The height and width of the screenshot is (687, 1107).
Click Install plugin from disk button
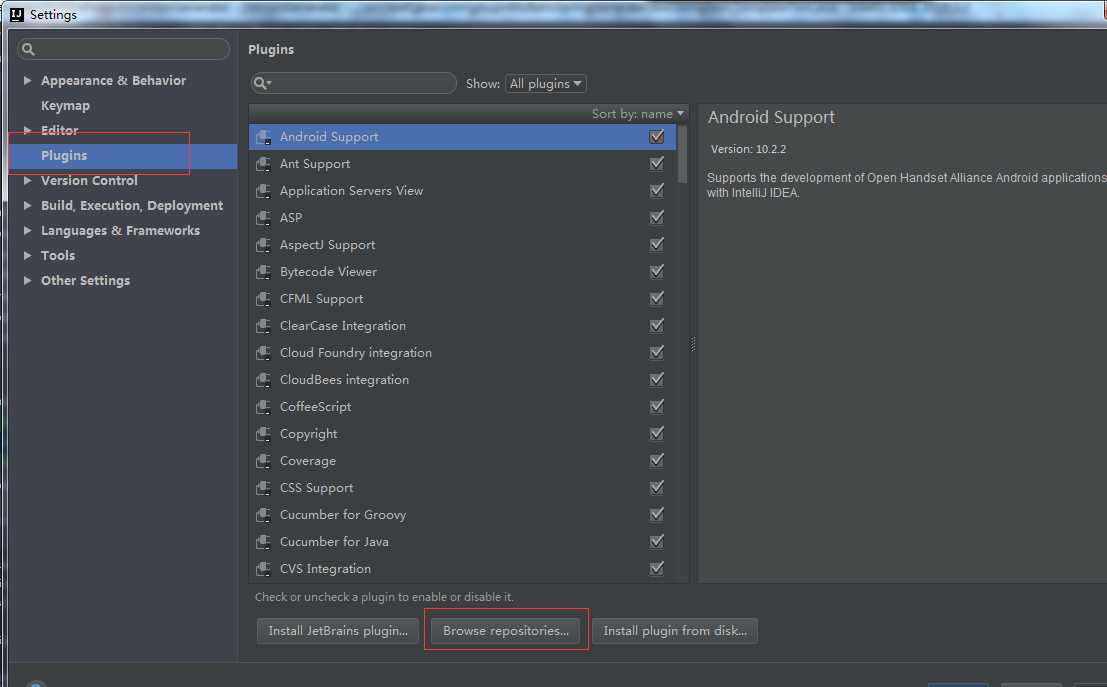[x=675, y=631]
